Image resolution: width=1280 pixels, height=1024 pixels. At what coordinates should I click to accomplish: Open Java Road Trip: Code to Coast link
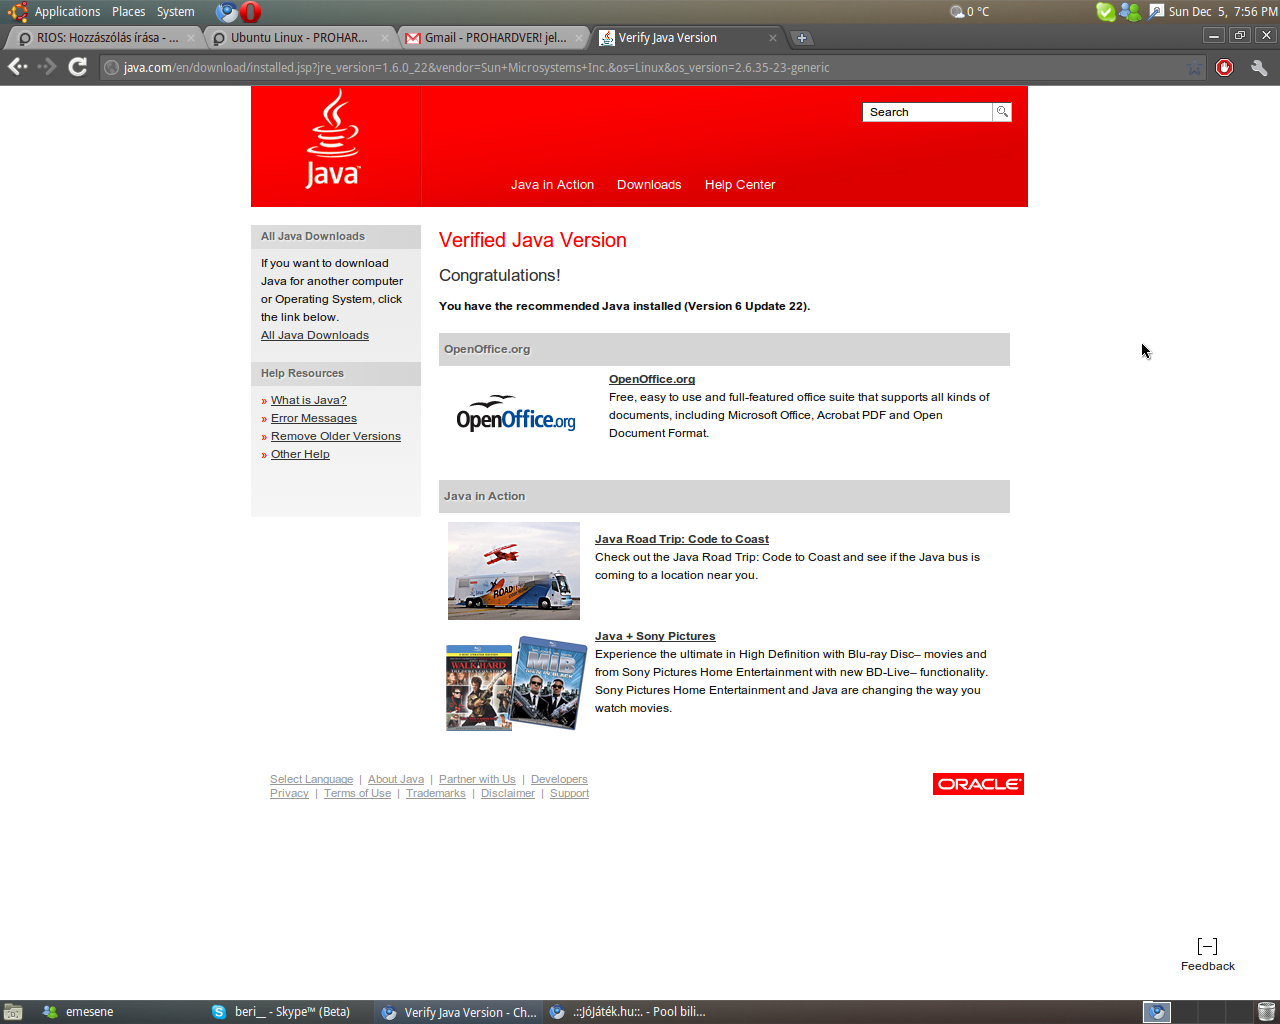[682, 539]
